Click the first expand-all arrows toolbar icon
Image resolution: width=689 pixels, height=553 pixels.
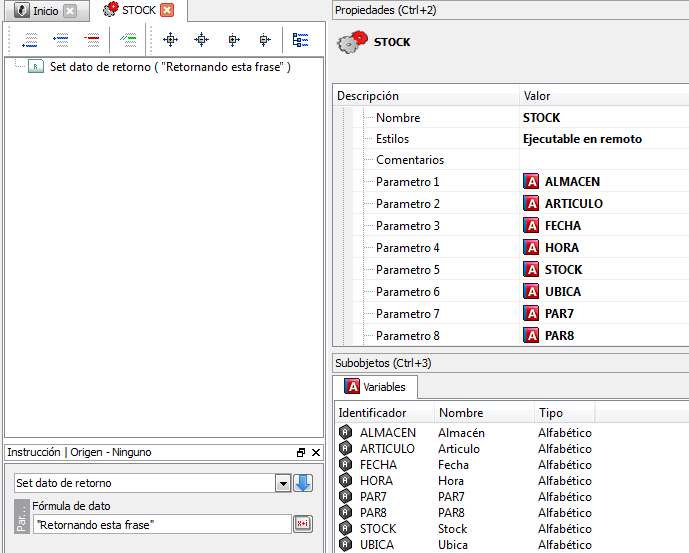point(170,40)
